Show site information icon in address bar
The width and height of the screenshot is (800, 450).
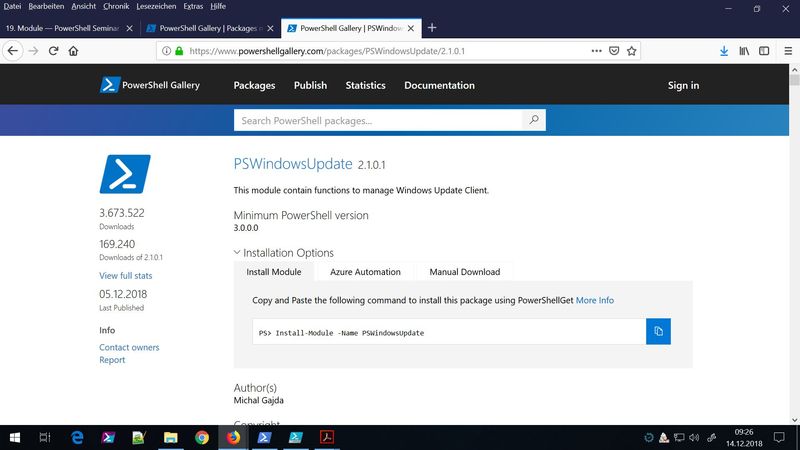click(x=166, y=51)
